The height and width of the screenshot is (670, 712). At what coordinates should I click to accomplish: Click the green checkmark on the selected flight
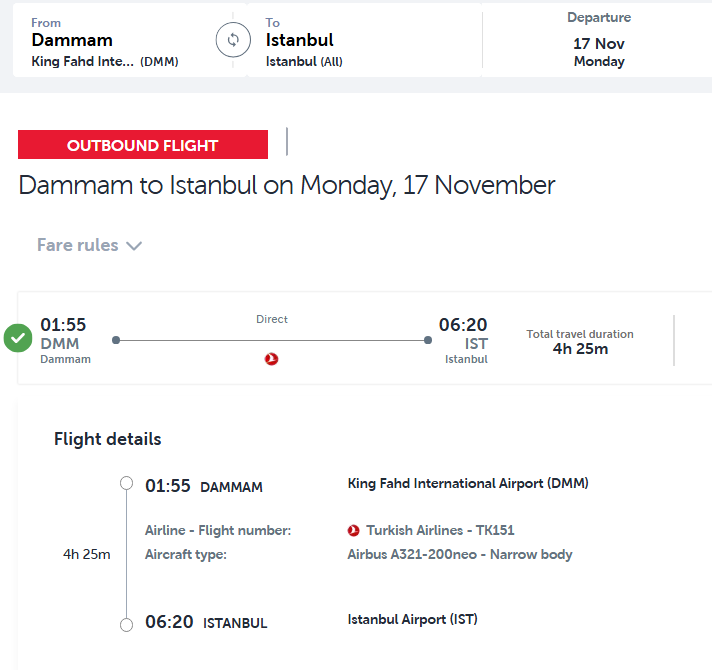(18, 339)
